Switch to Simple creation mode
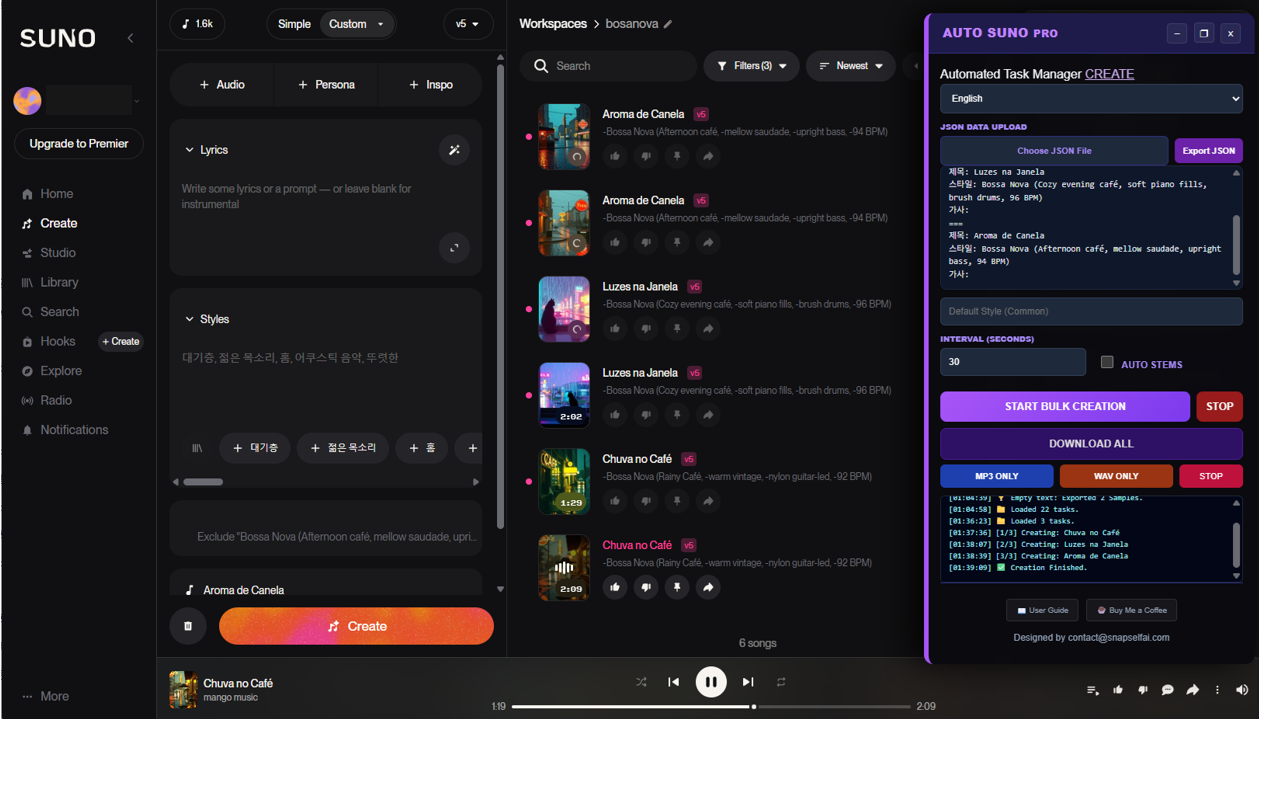The image size is (1280, 800). 294,24
